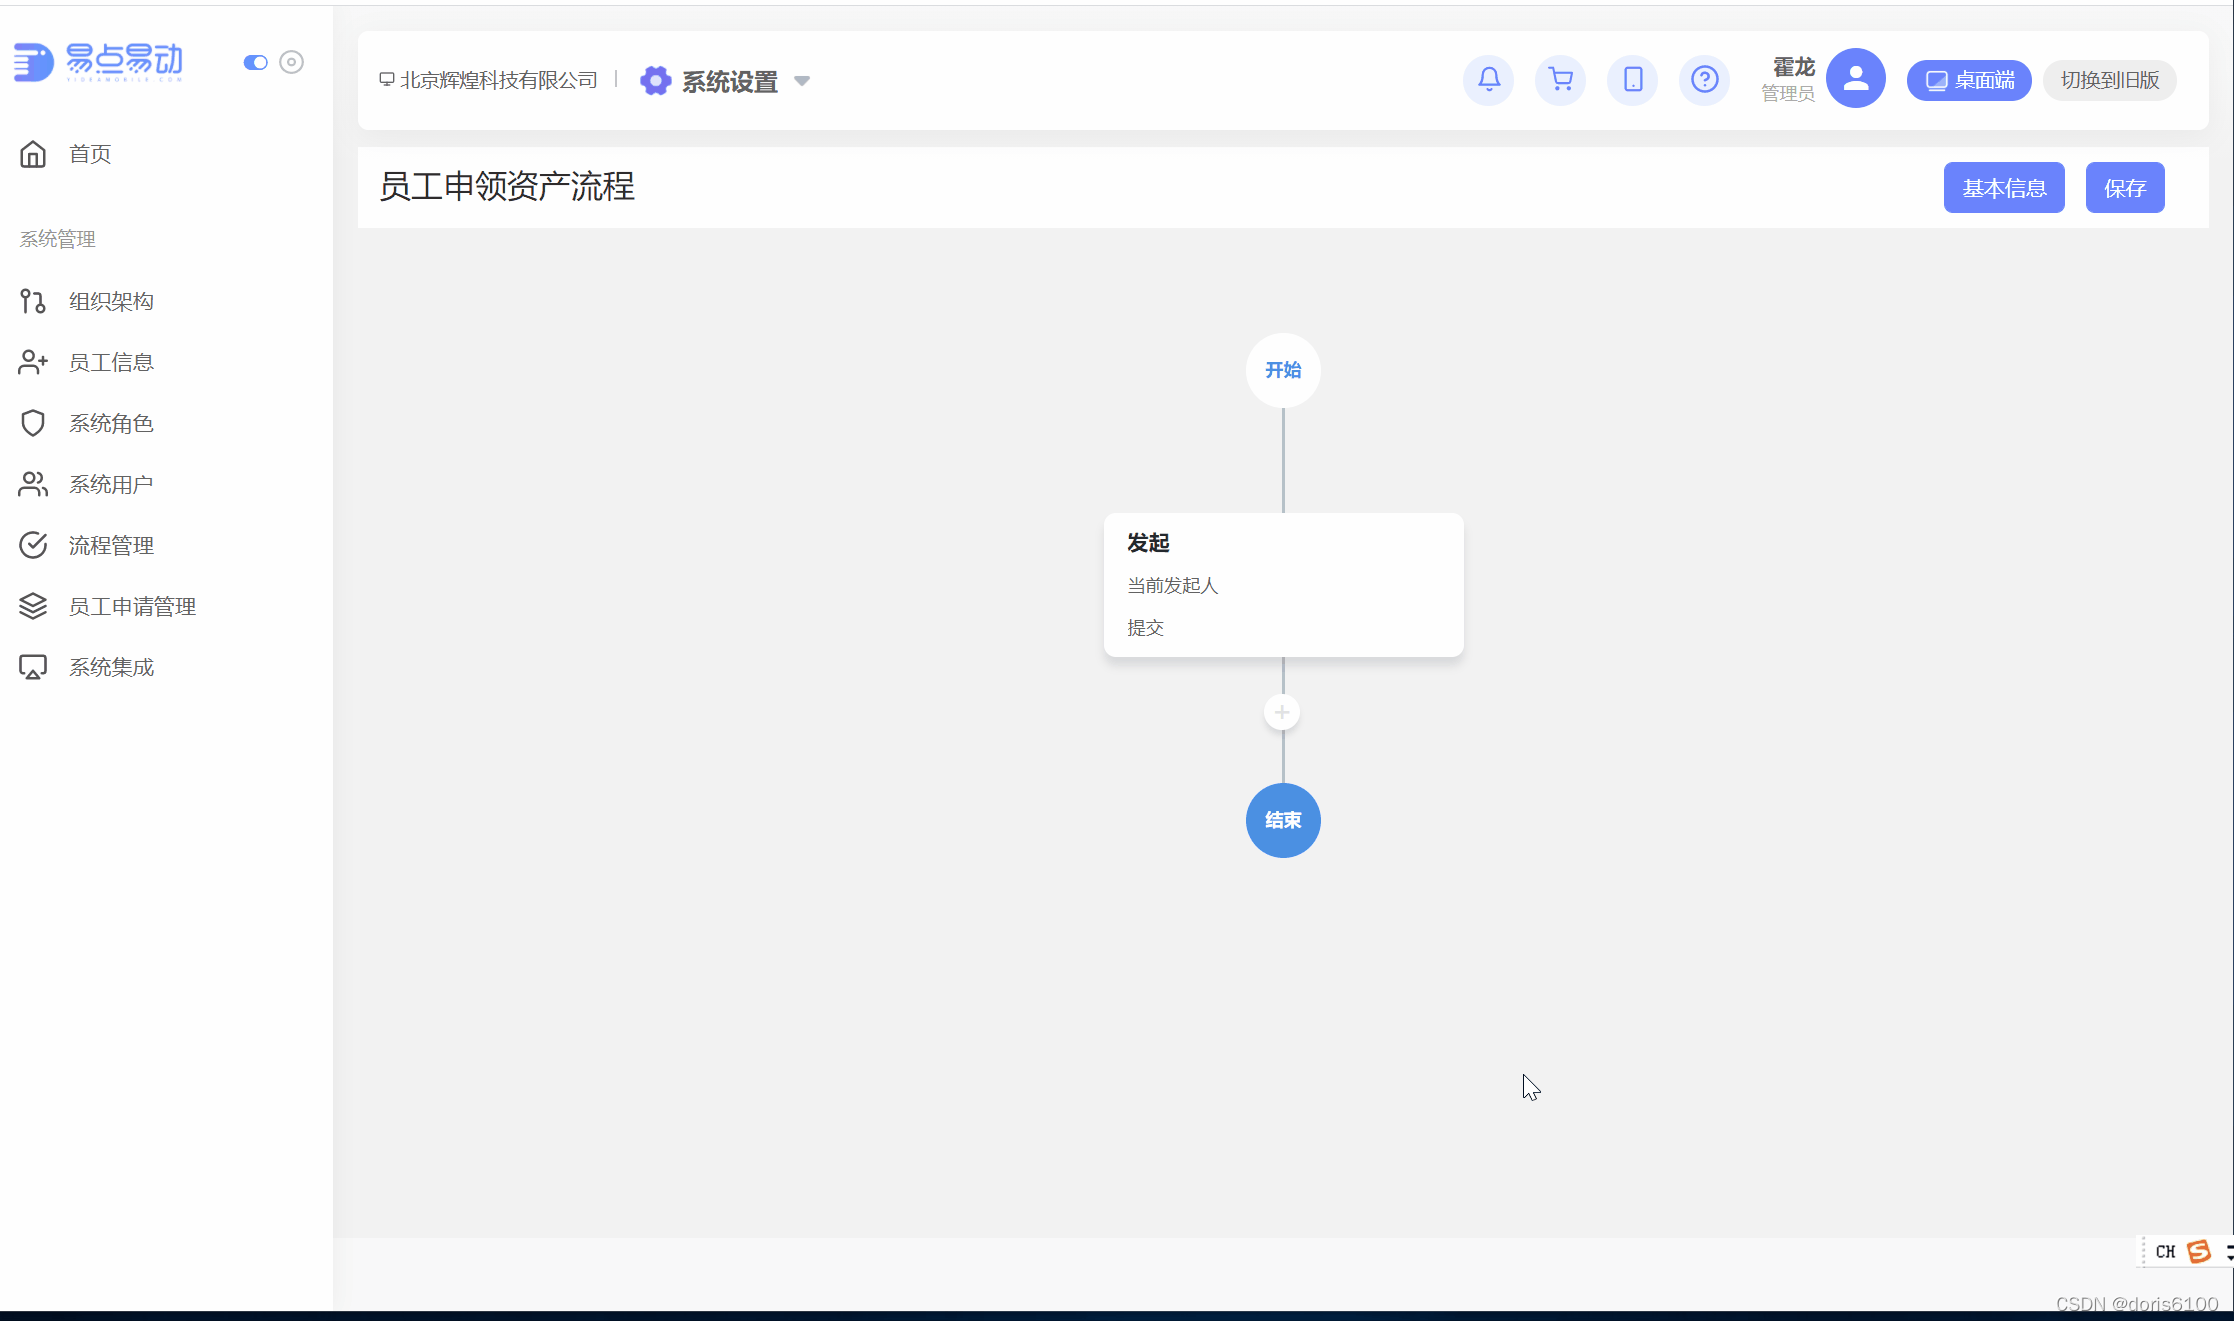The width and height of the screenshot is (2234, 1321).
Task: Click the circular target icon beside the switch
Action: [x=291, y=62]
